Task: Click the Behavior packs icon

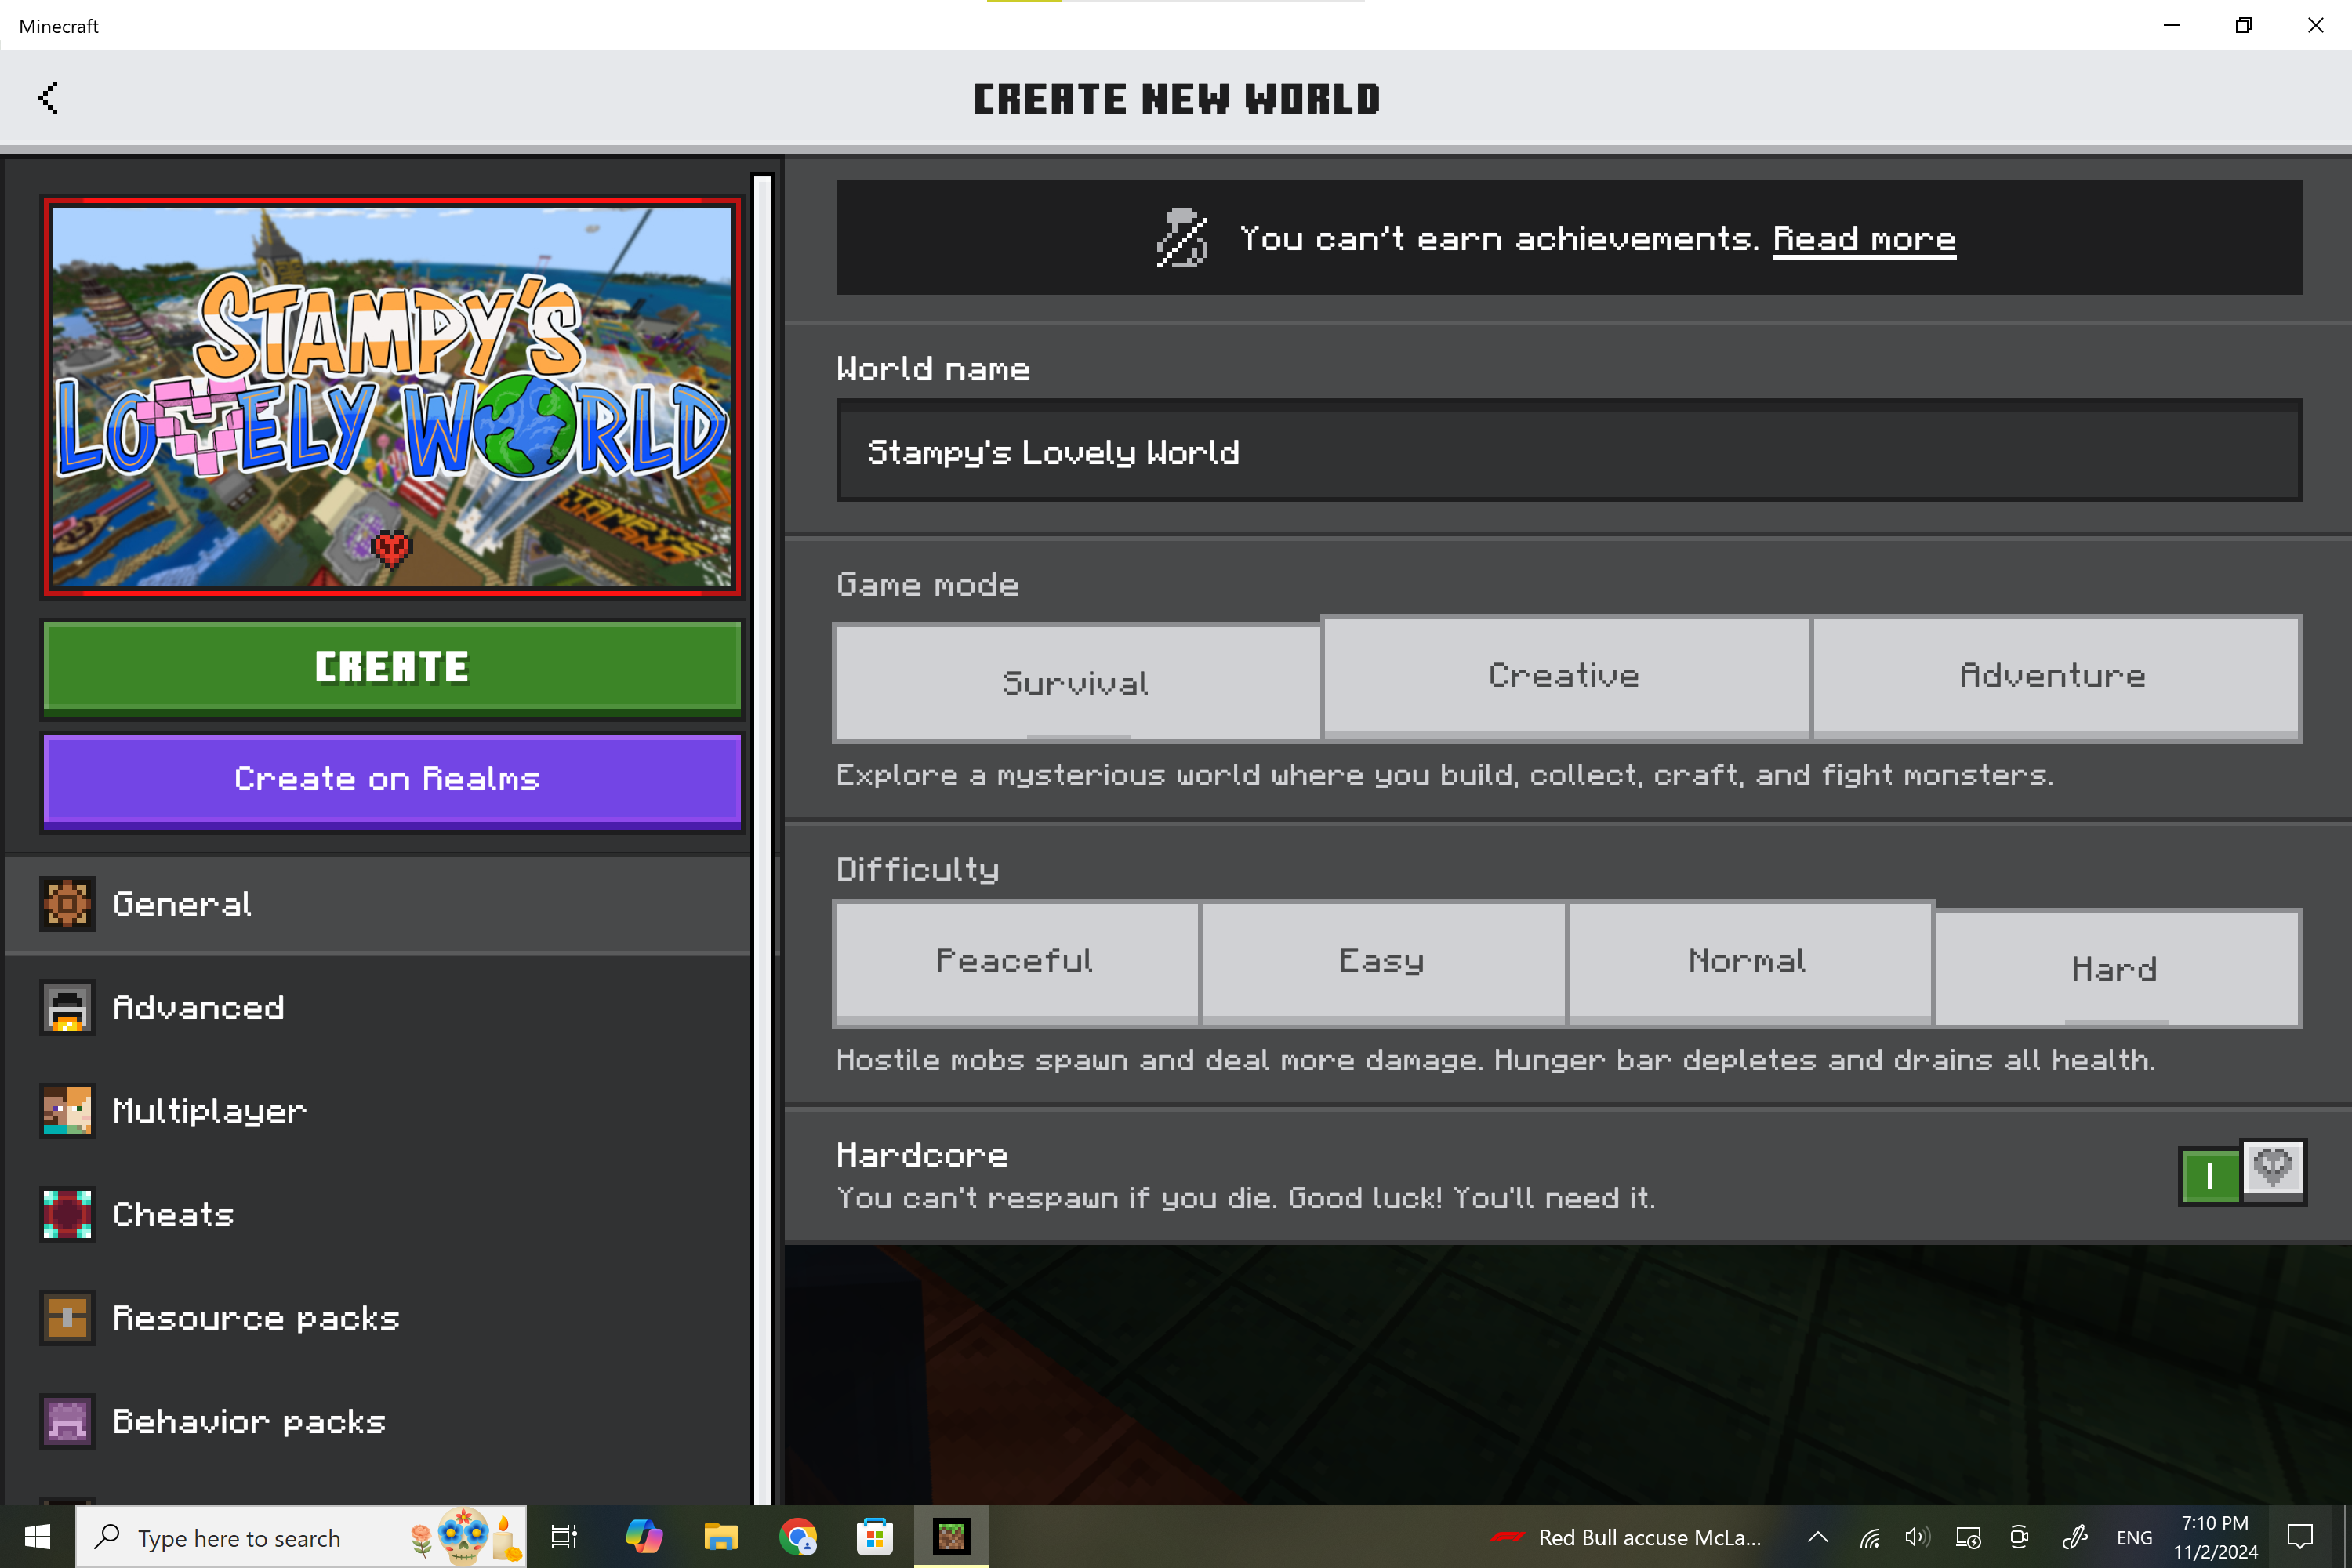Action: [67, 1421]
